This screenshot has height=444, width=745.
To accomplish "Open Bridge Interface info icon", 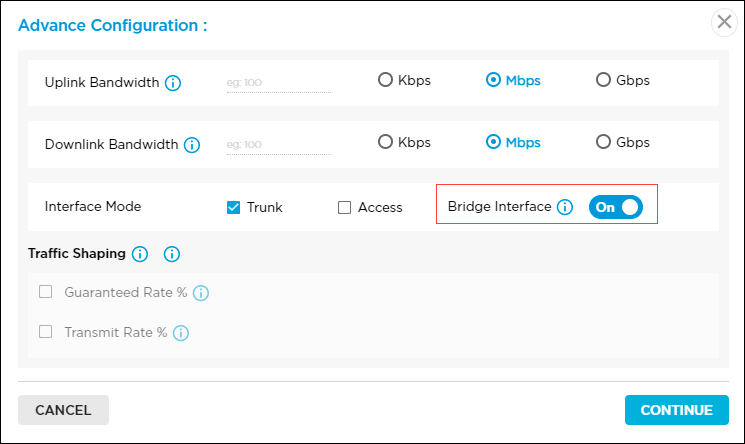I will (x=565, y=207).
